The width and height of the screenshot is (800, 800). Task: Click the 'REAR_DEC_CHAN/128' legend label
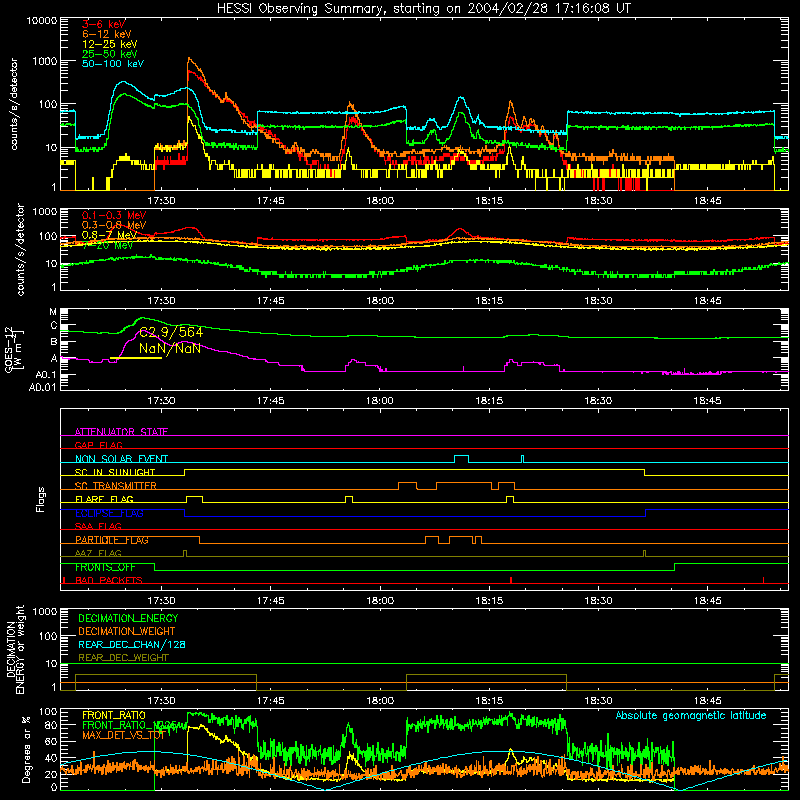click(132, 644)
